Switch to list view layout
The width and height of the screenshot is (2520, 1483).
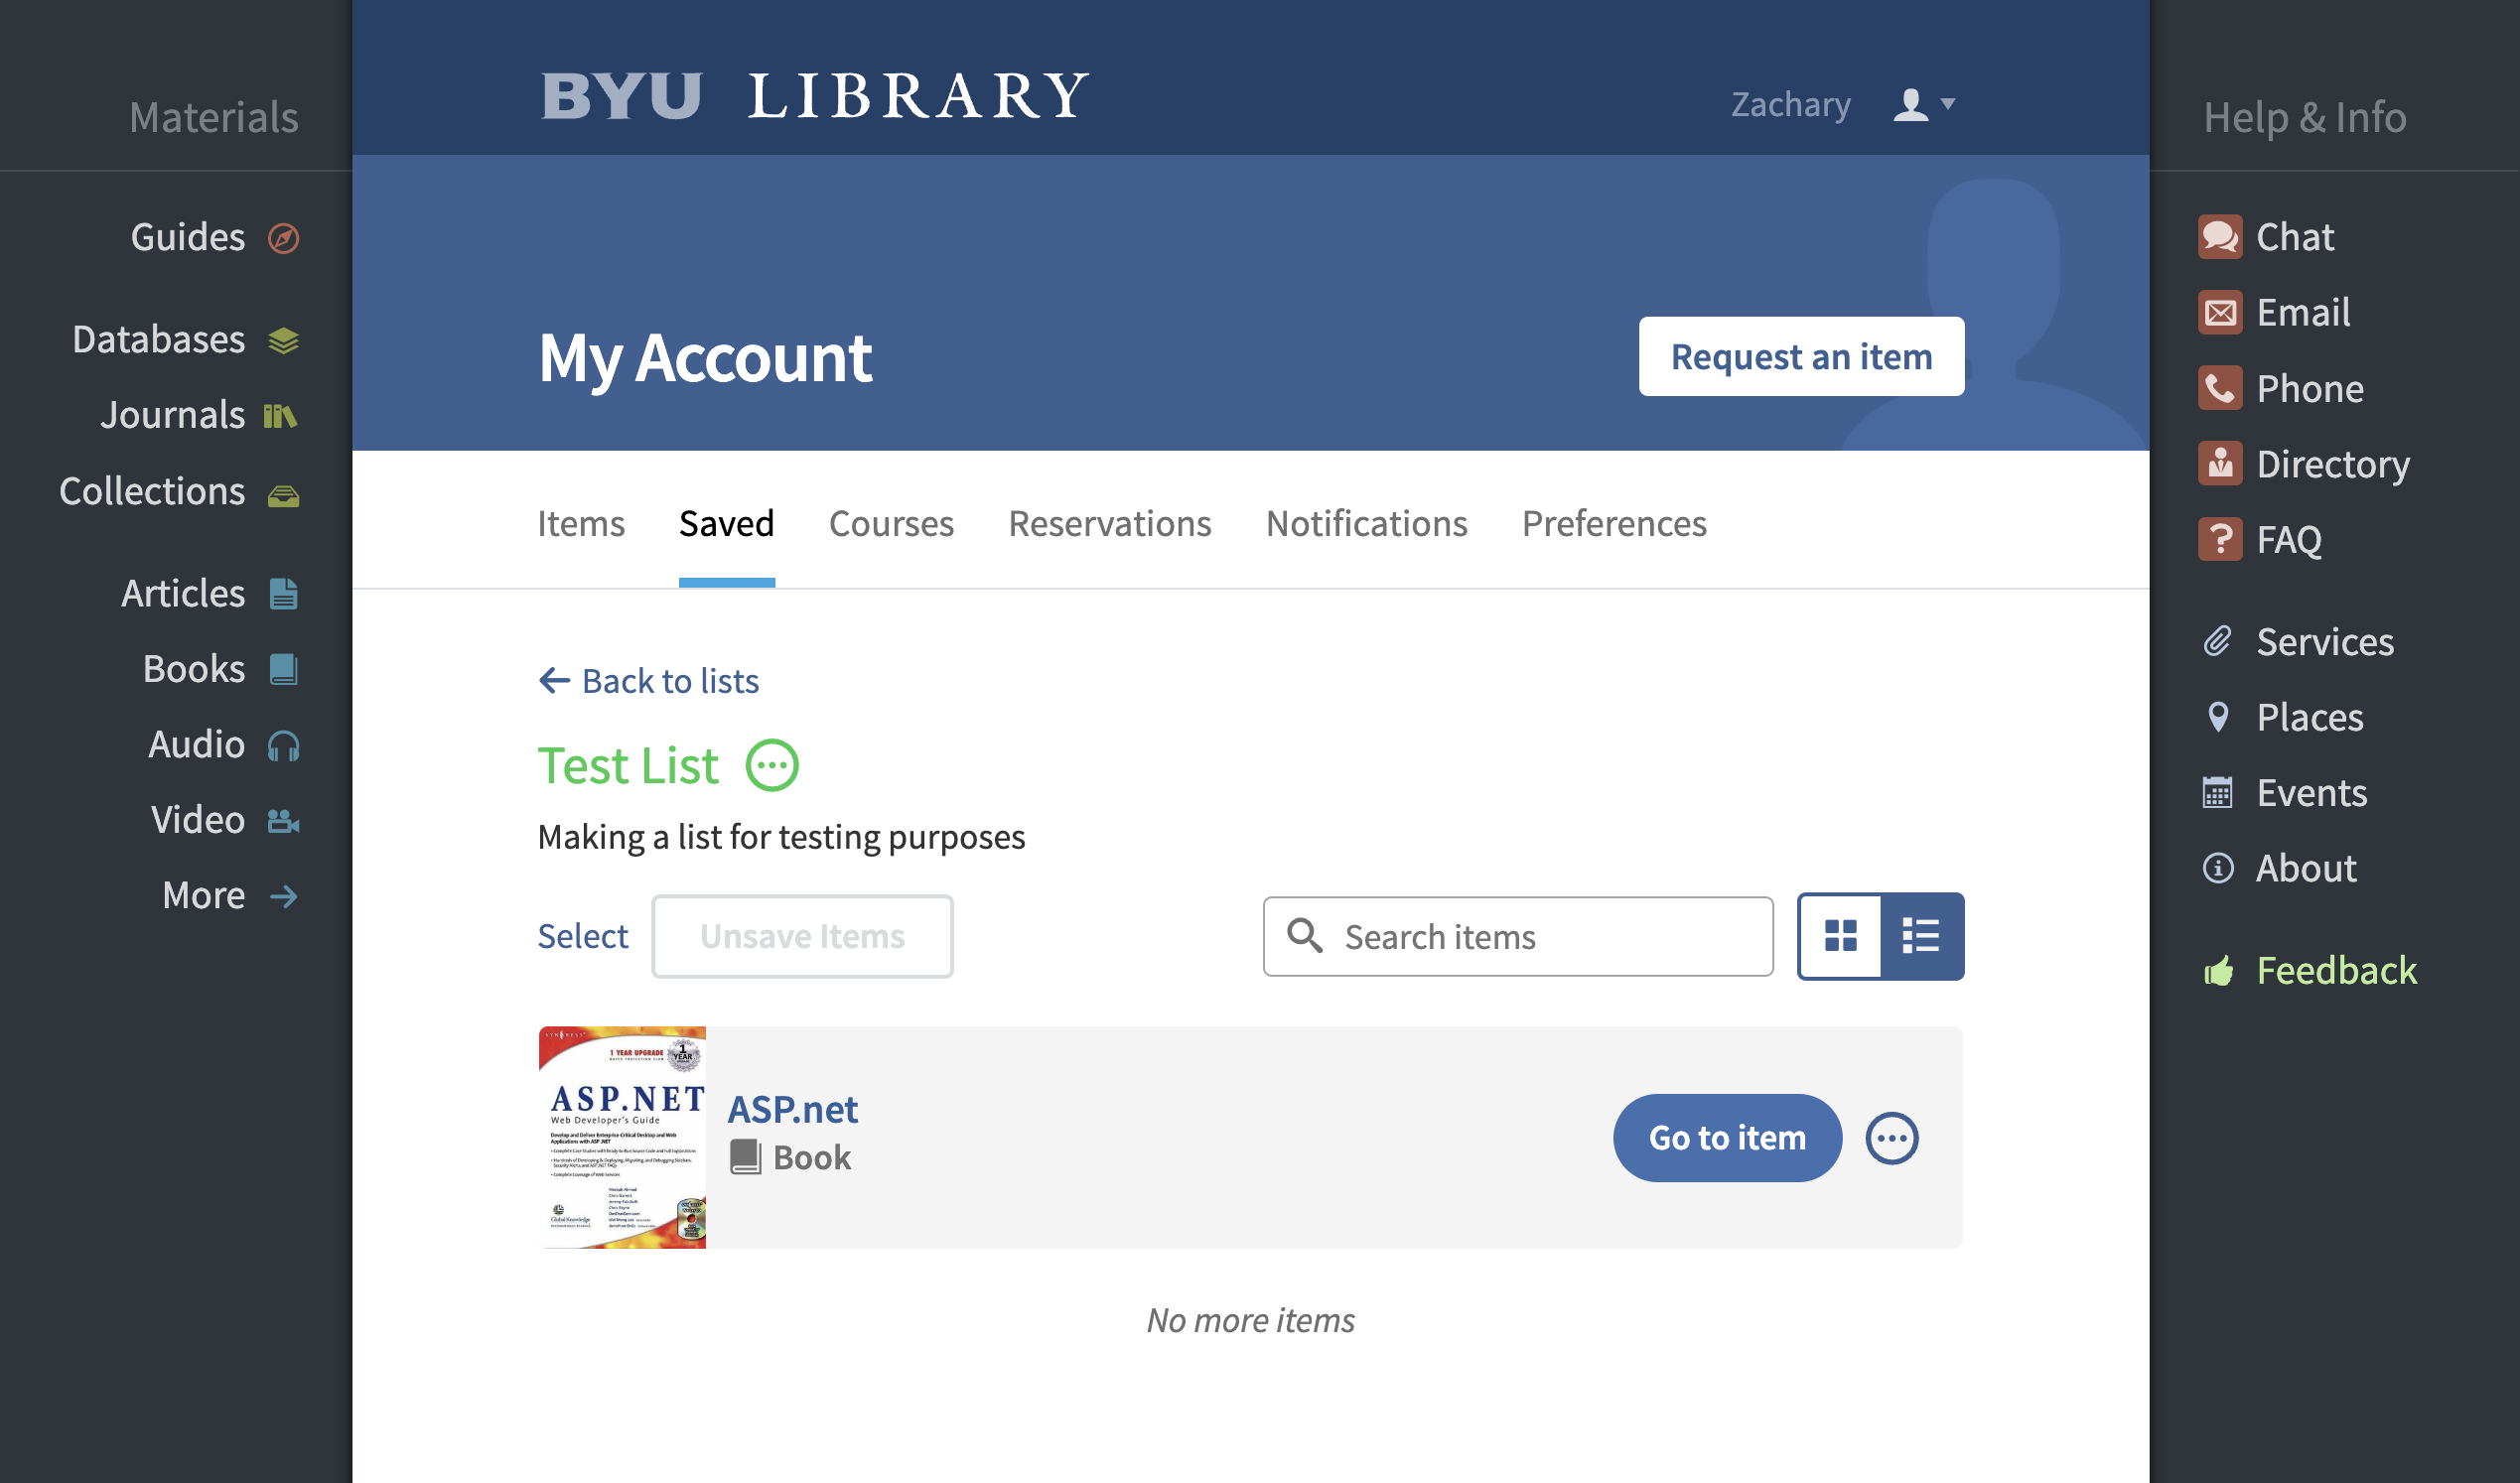pyautogui.click(x=1921, y=936)
